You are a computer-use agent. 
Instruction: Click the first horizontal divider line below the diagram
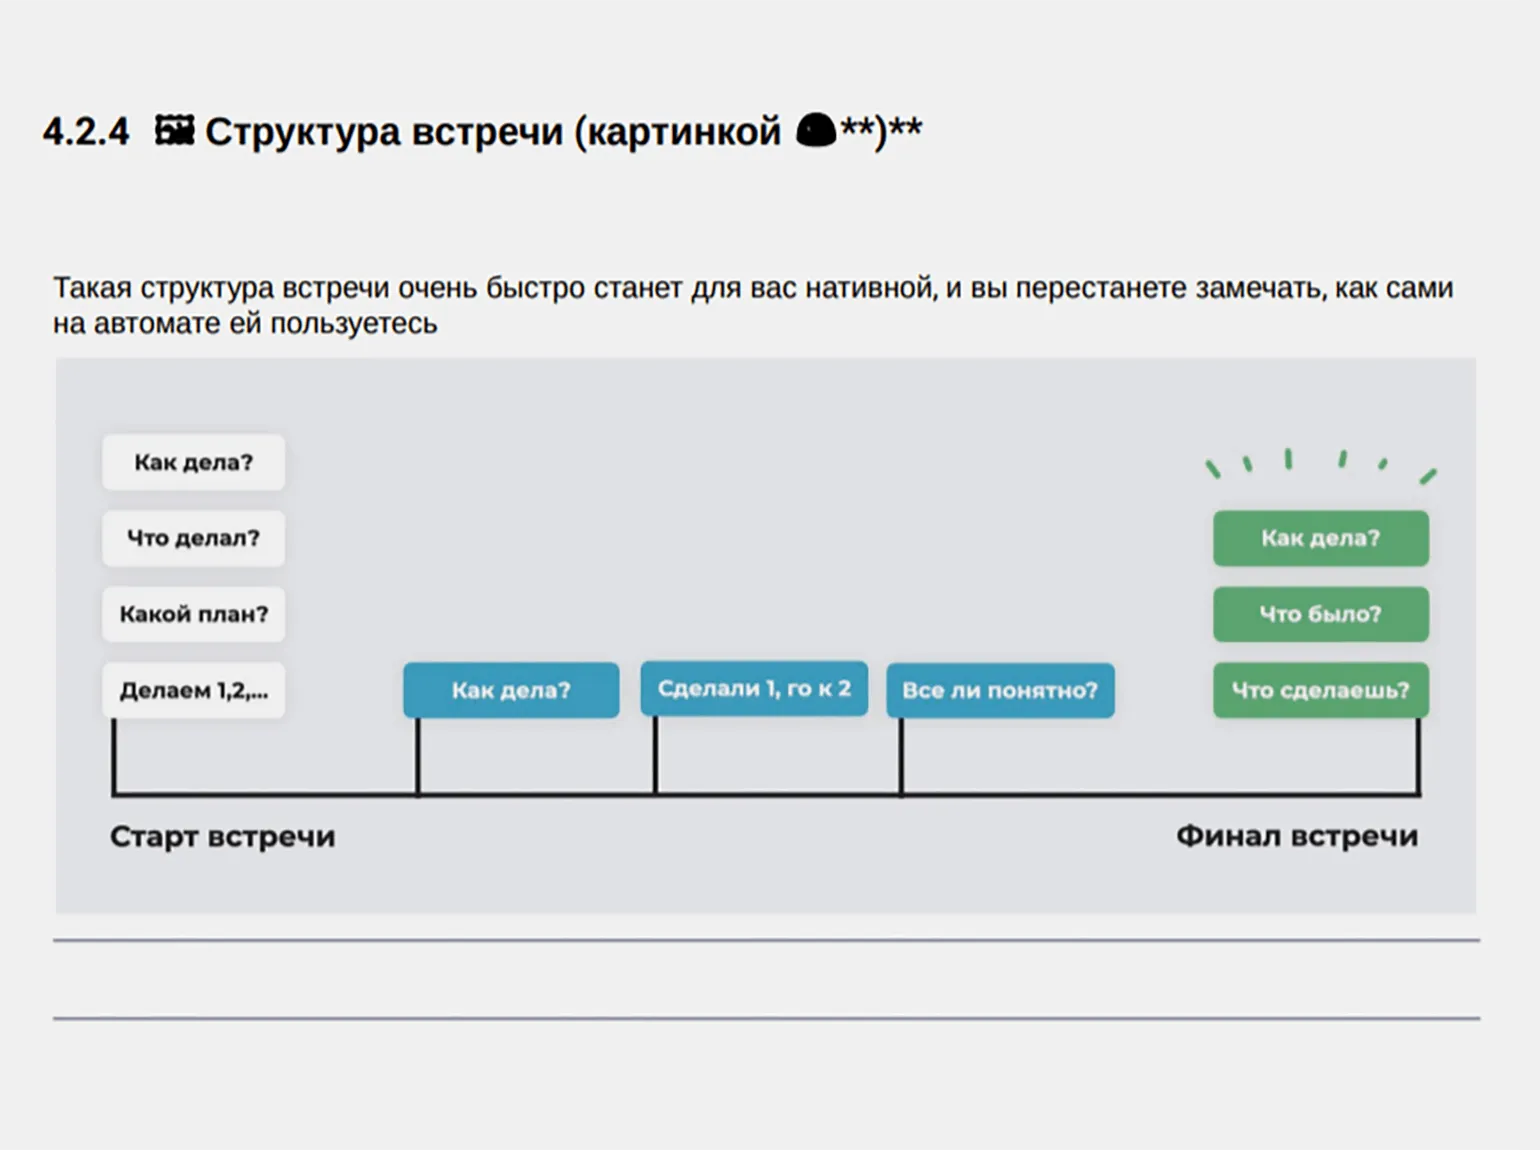[x=766, y=940]
